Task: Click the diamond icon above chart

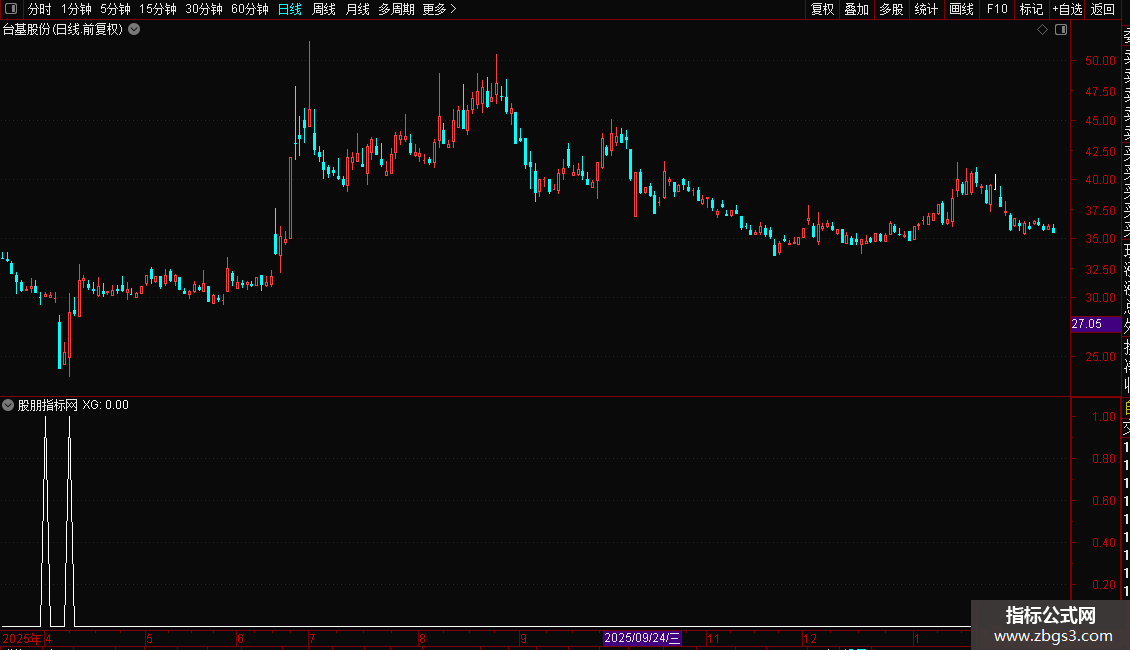Action: pyautogui.click(x=1042, y=30)
